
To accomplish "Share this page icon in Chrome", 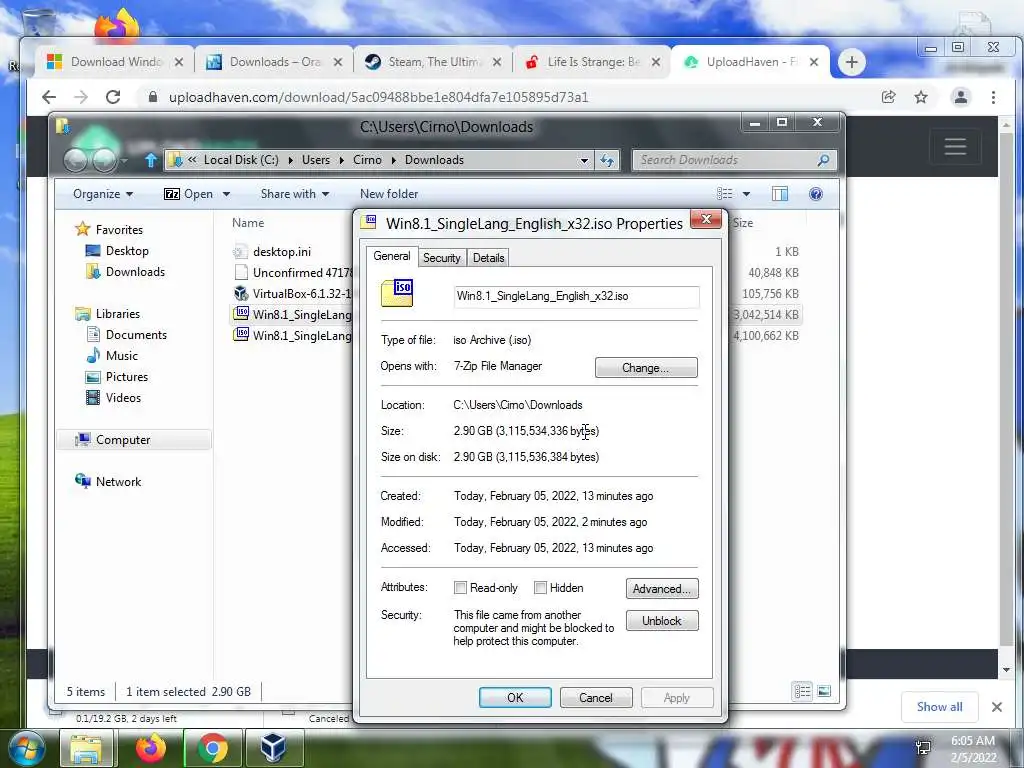I will pyautogui.click(x=888, y=97).
